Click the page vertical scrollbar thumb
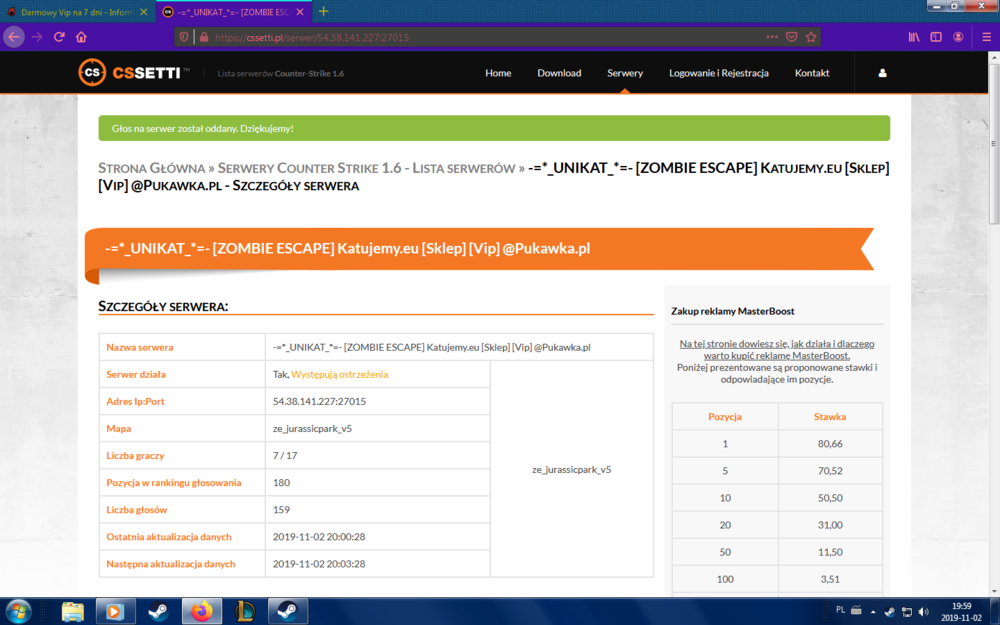Screen dimensions: 1000x625 point(994,143)
